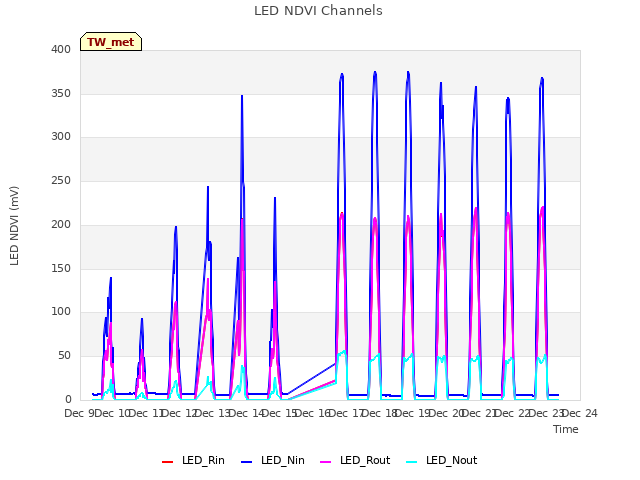Toggle LED_Rout series in legend
Viewport: 640px width, 480px height.
pos(355,460)
